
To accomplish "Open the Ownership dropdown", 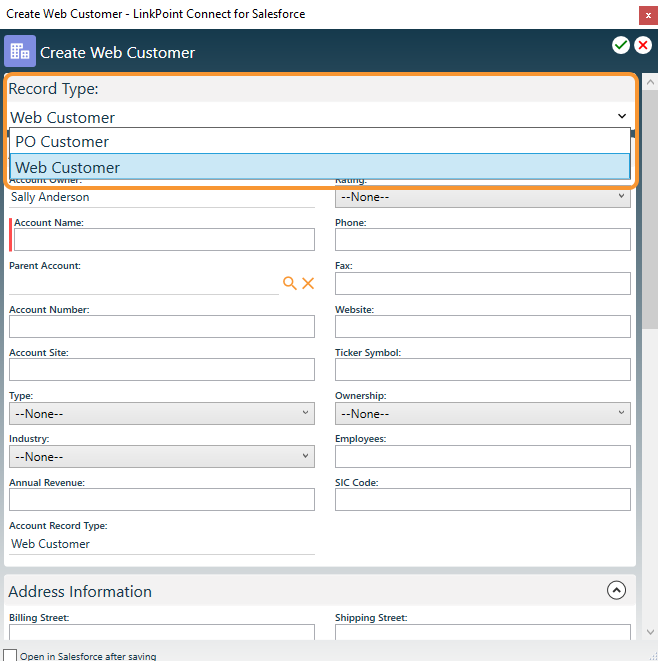I will pos(483,413).
